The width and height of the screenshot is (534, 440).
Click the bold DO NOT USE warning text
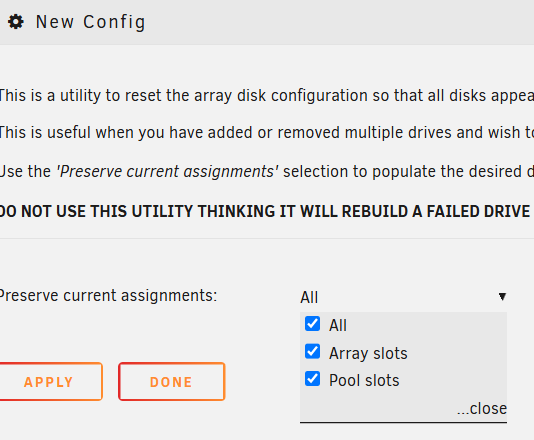[x=265, y=211]
